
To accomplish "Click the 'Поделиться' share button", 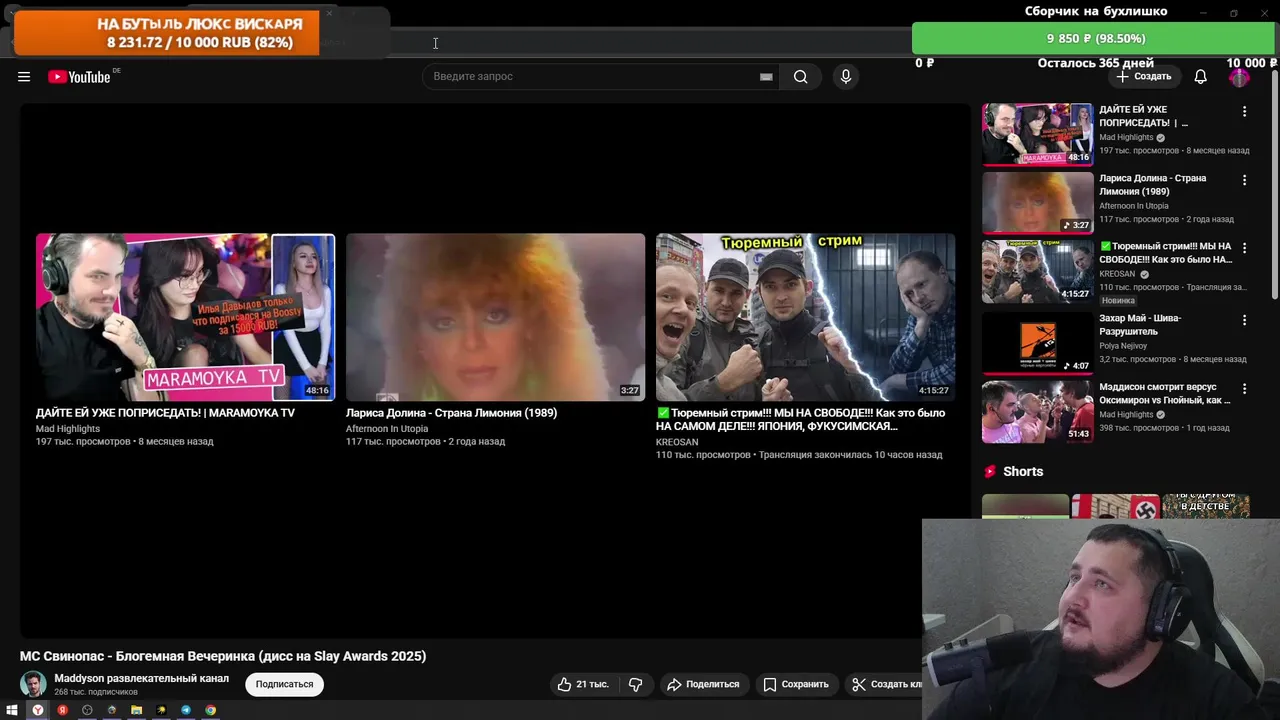I will pyautogui.click(x=703, y=684).
